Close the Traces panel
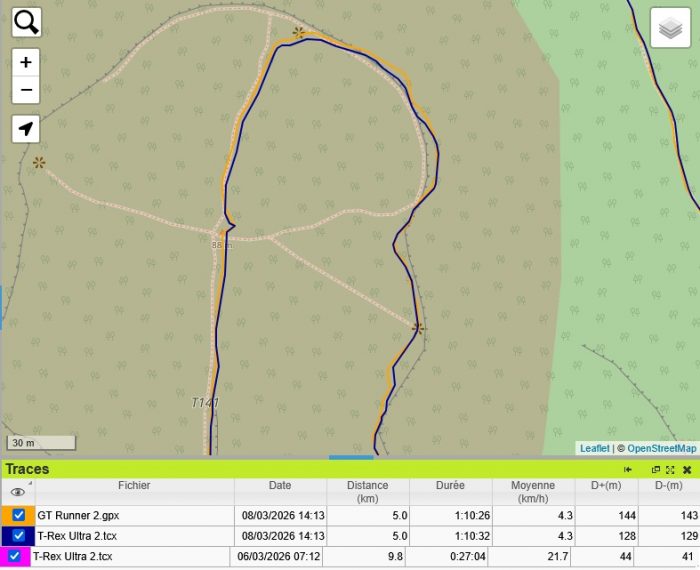 (687, 469)
